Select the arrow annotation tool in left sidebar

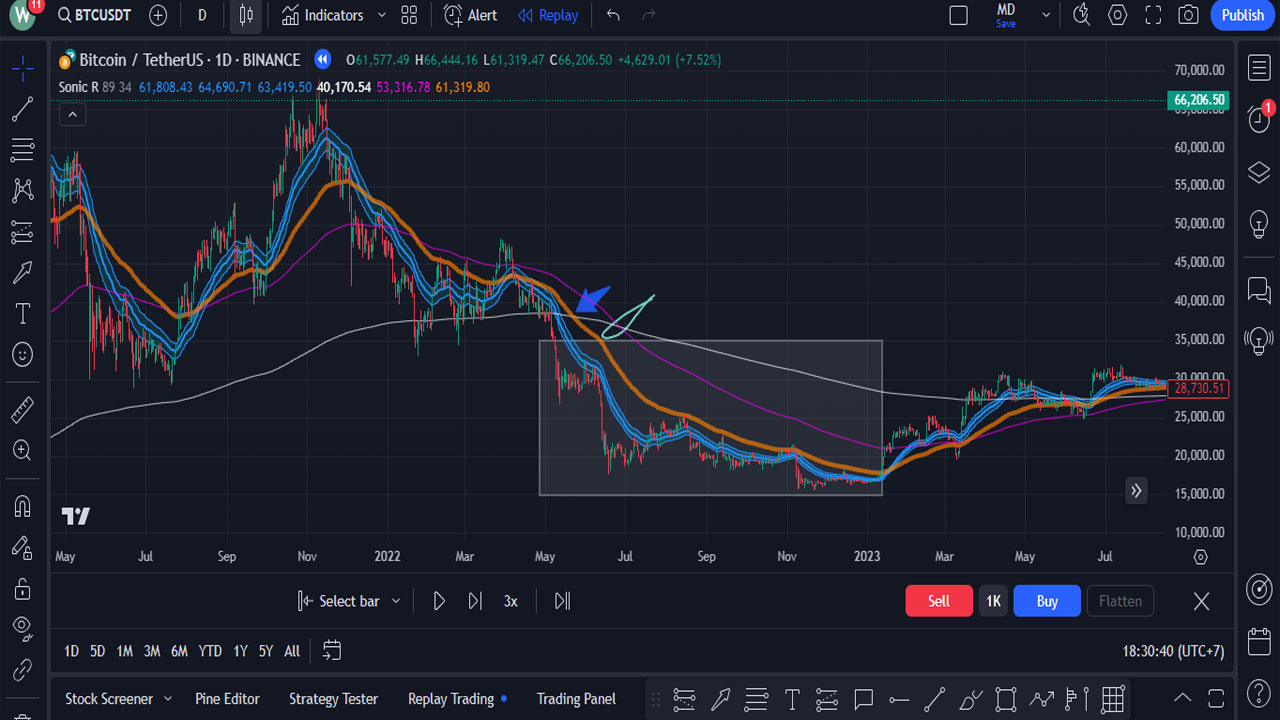click(x=23, y=272)
